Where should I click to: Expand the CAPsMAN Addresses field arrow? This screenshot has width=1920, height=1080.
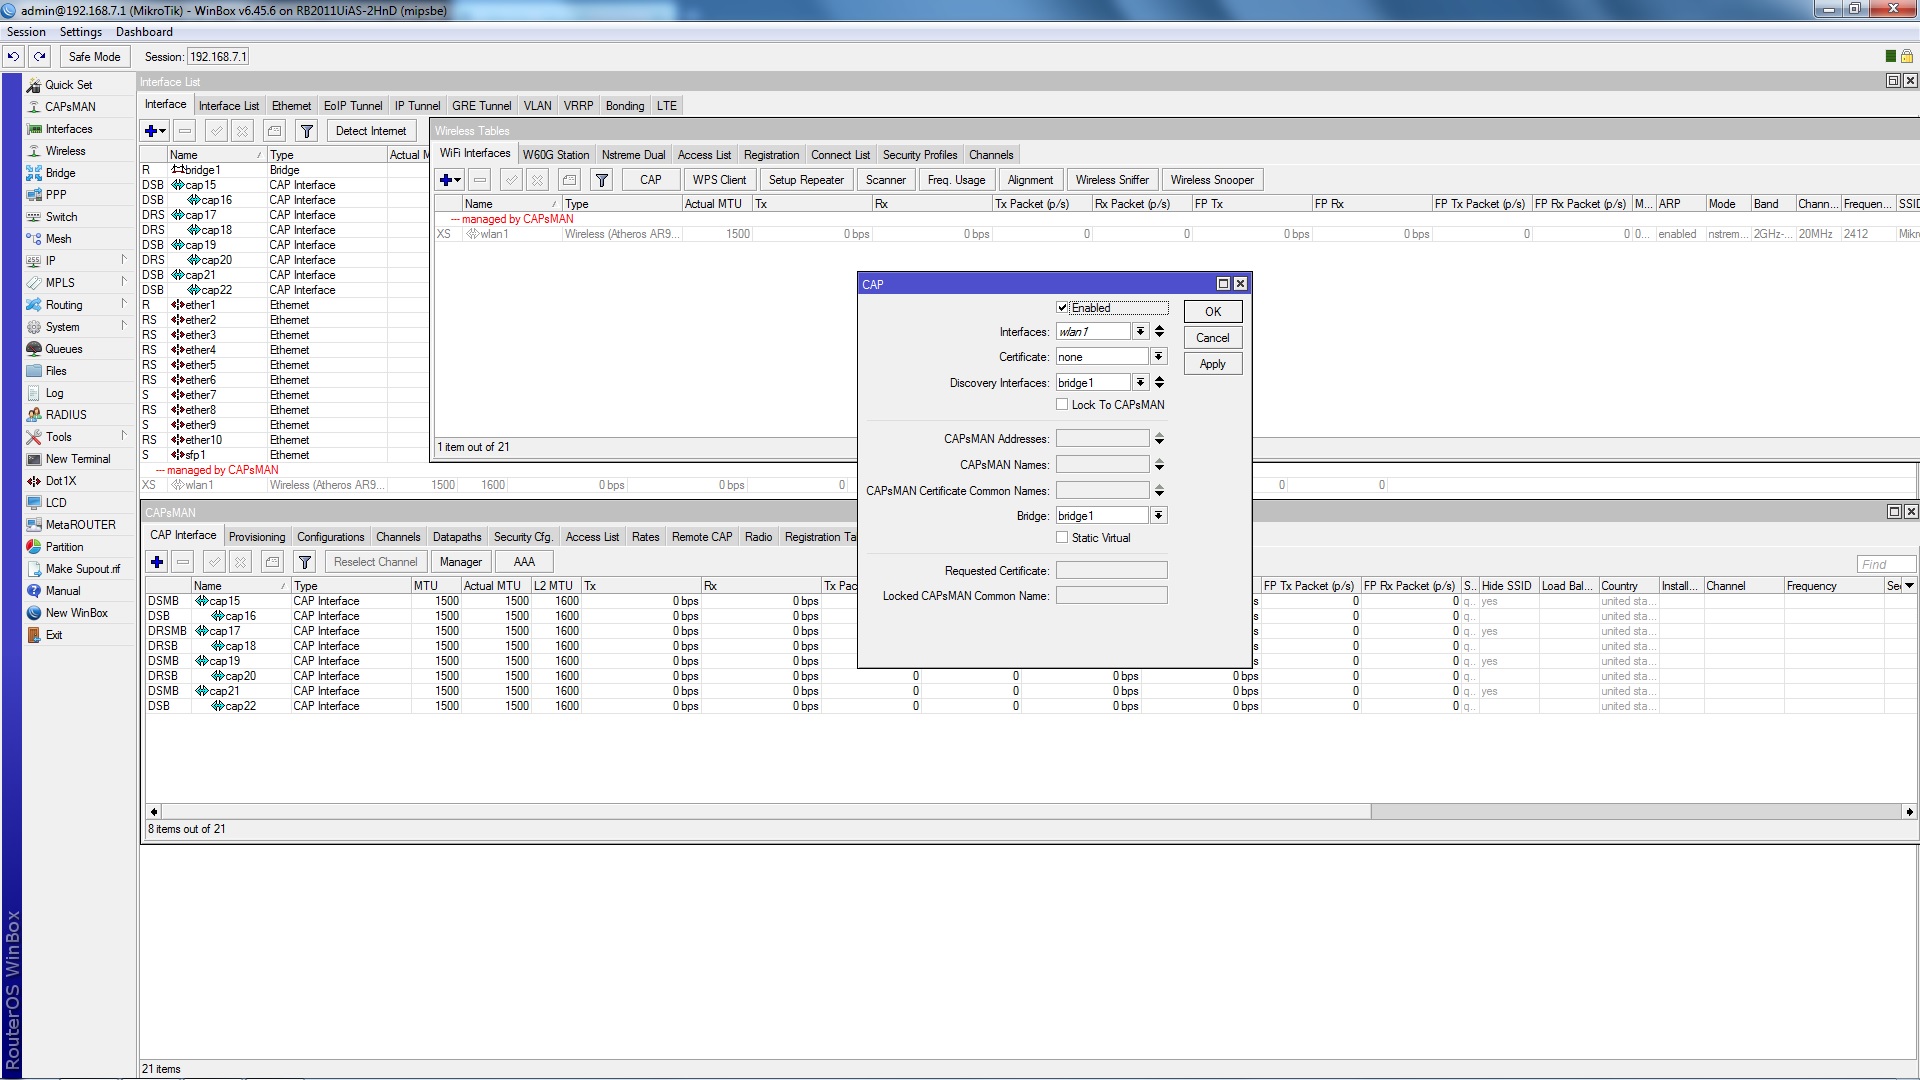pos(1159,439)
